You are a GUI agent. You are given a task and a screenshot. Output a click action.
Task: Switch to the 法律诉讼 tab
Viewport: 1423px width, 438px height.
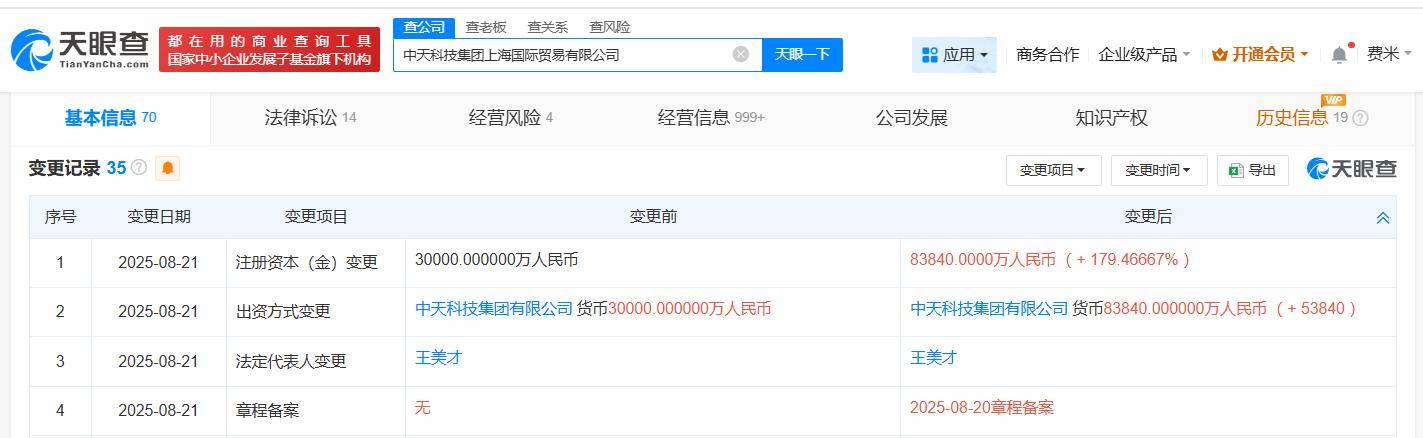(x=310, y=118)
